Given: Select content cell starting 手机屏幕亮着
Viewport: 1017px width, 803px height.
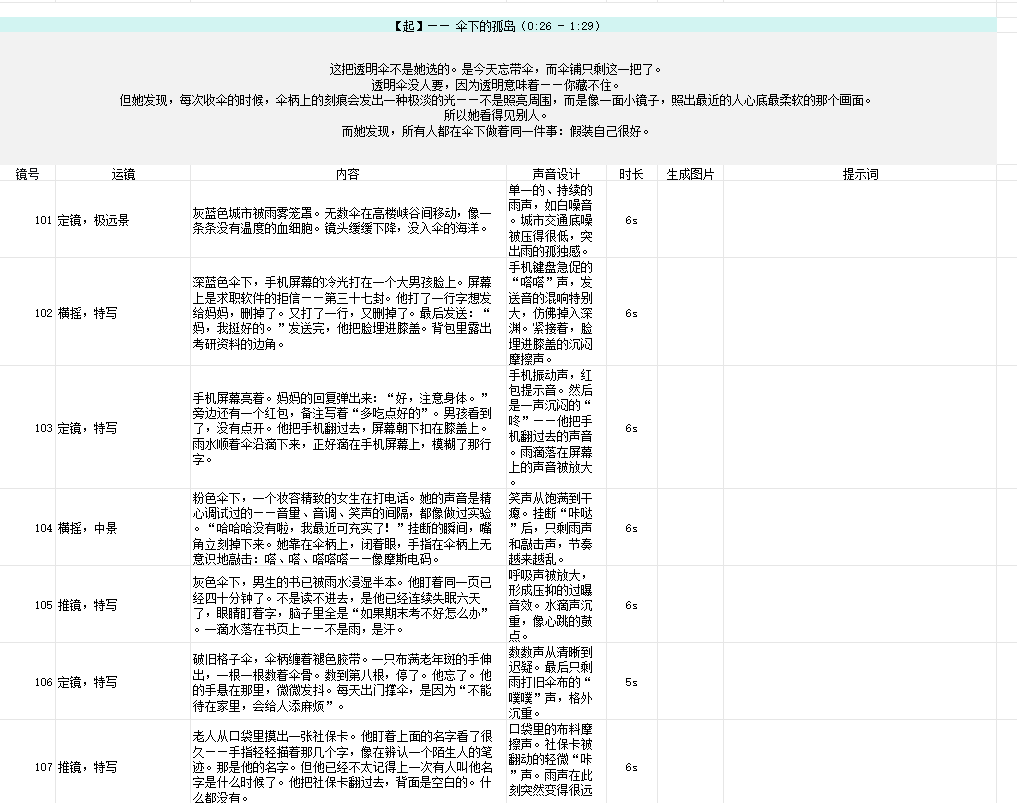Looking at the screenshot, I should point(348,428).
